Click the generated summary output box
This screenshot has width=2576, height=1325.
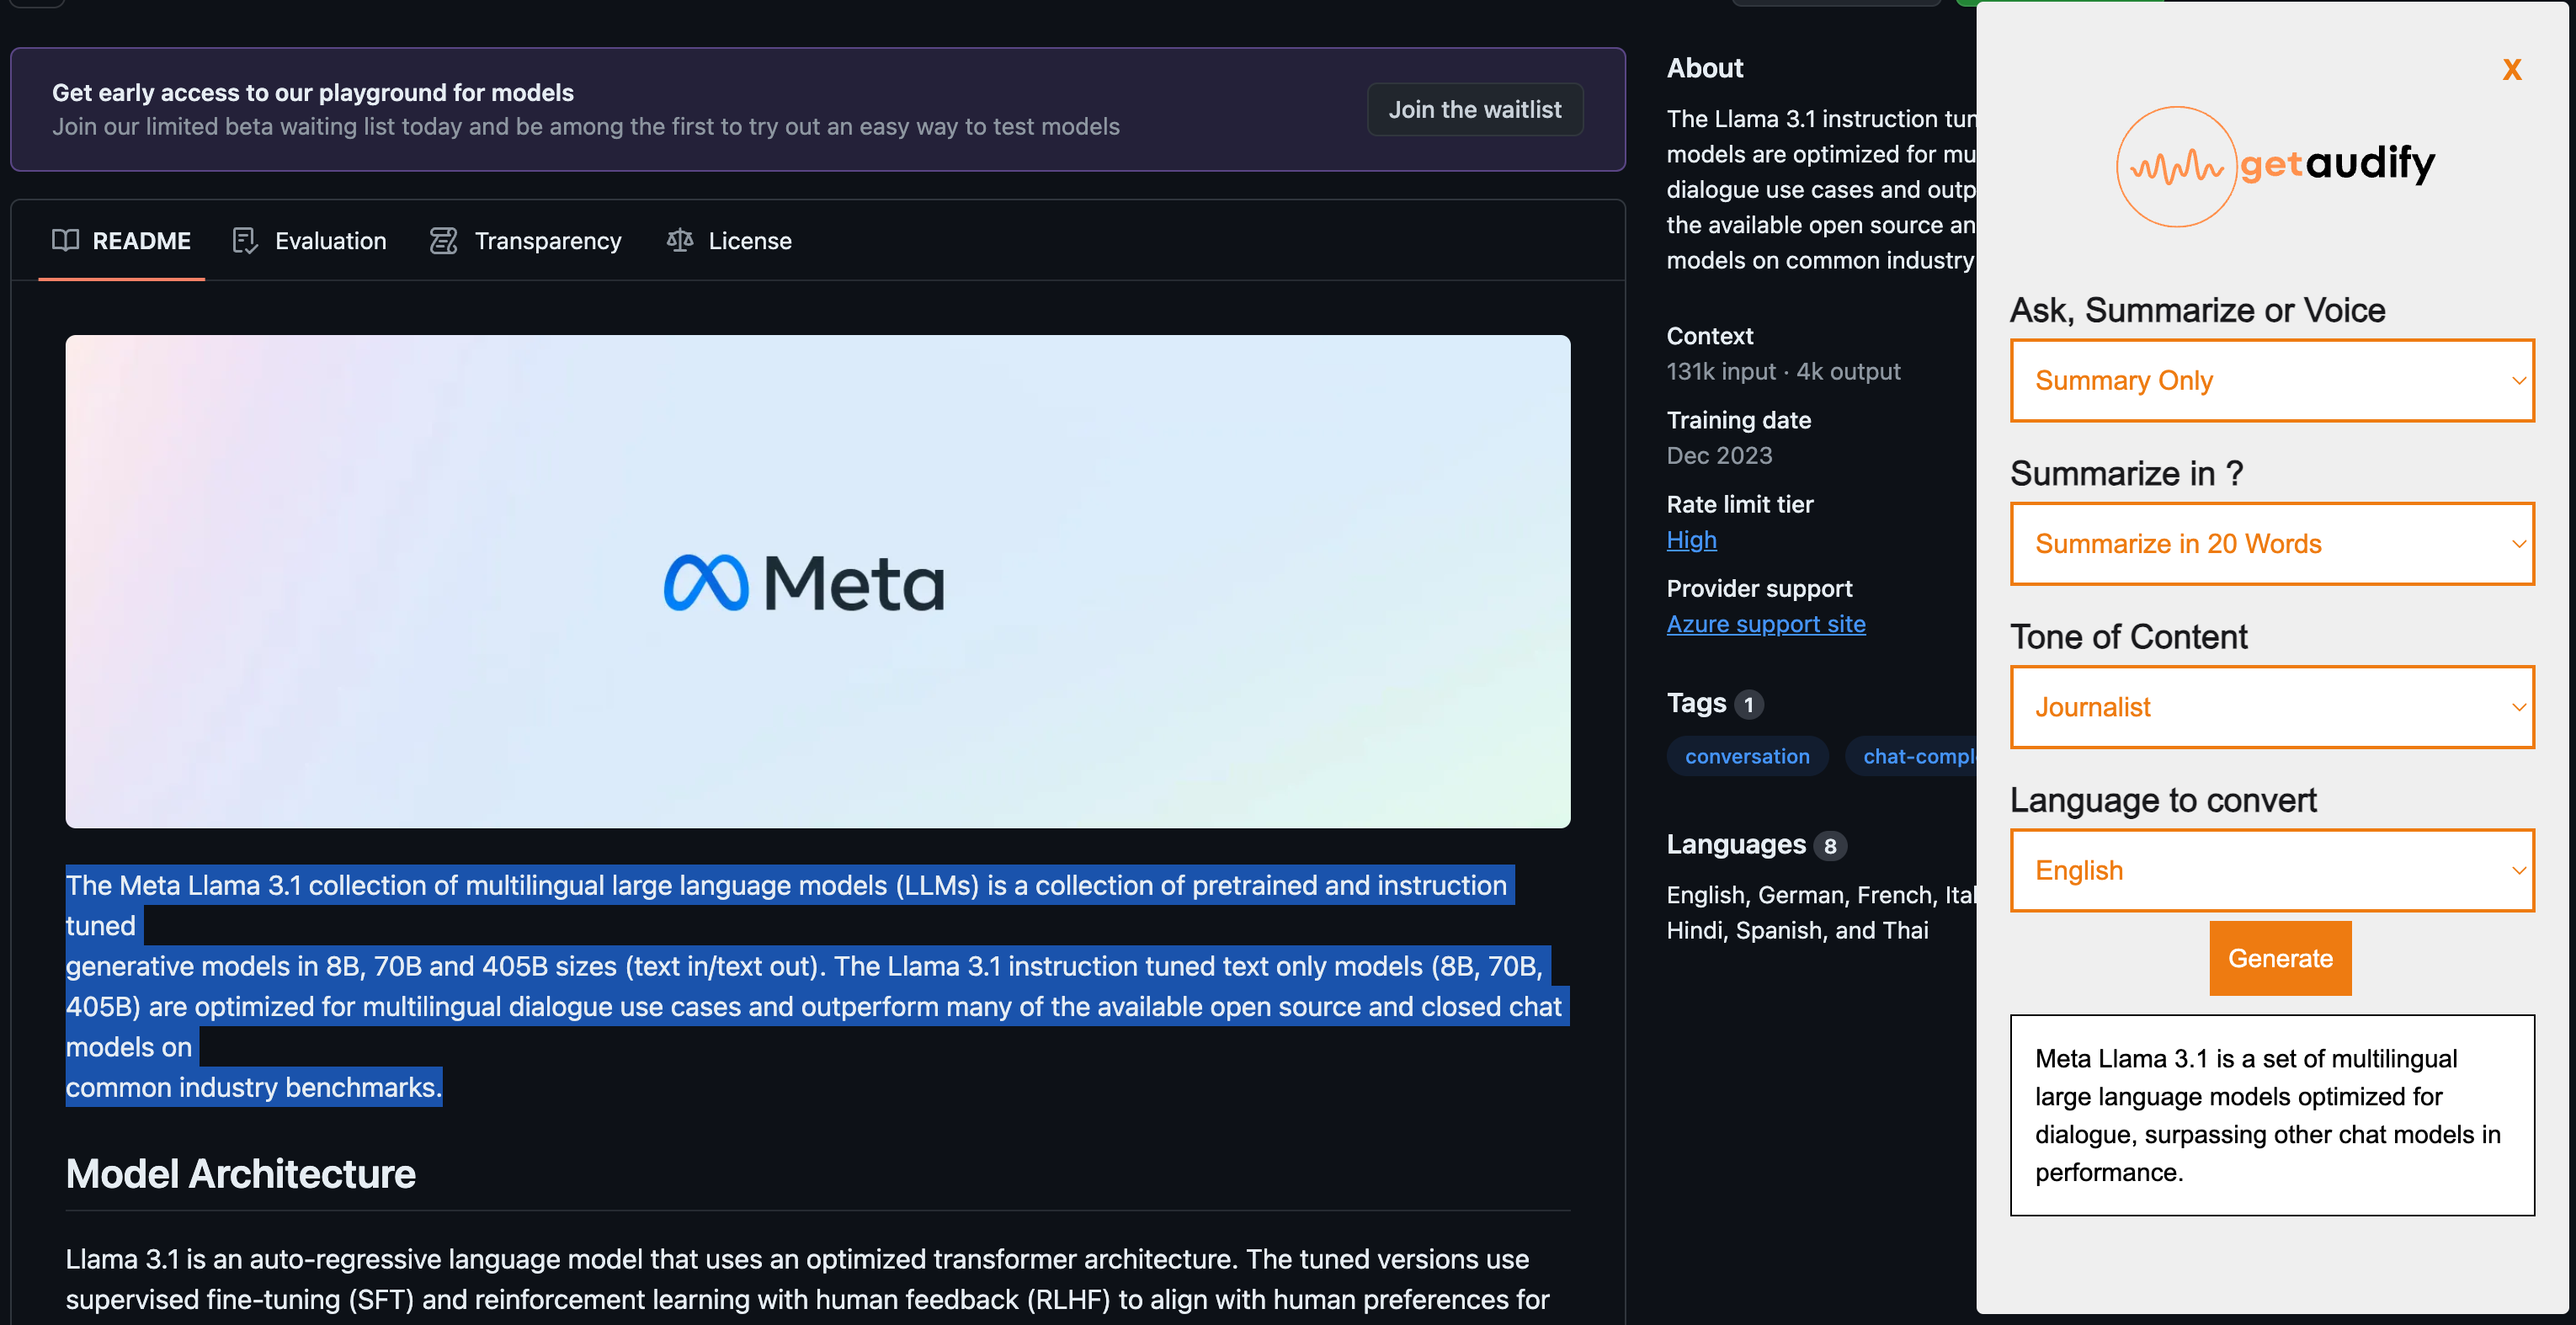coord(2271,1115)
